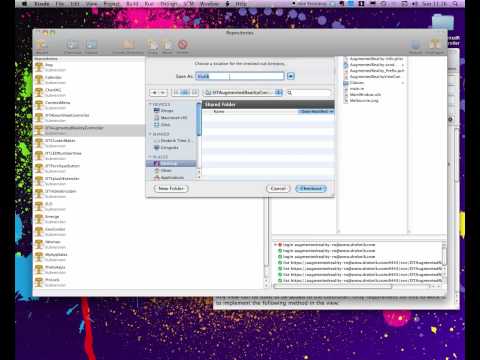Open the Apple menu
The height and width of the screenshot is (360, 480).
pos(24,4)
